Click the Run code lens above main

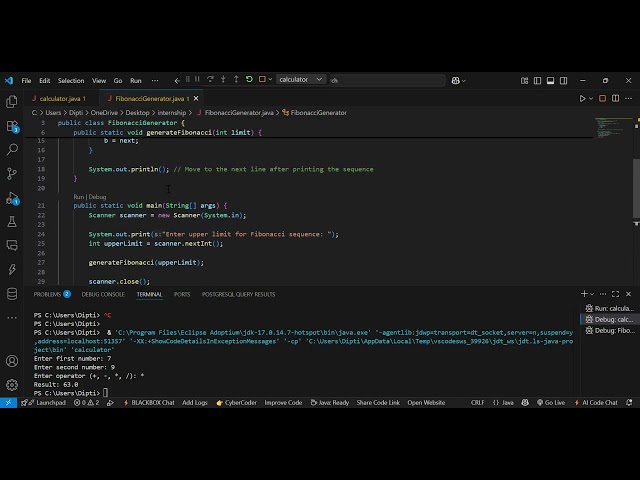point(79,197)
